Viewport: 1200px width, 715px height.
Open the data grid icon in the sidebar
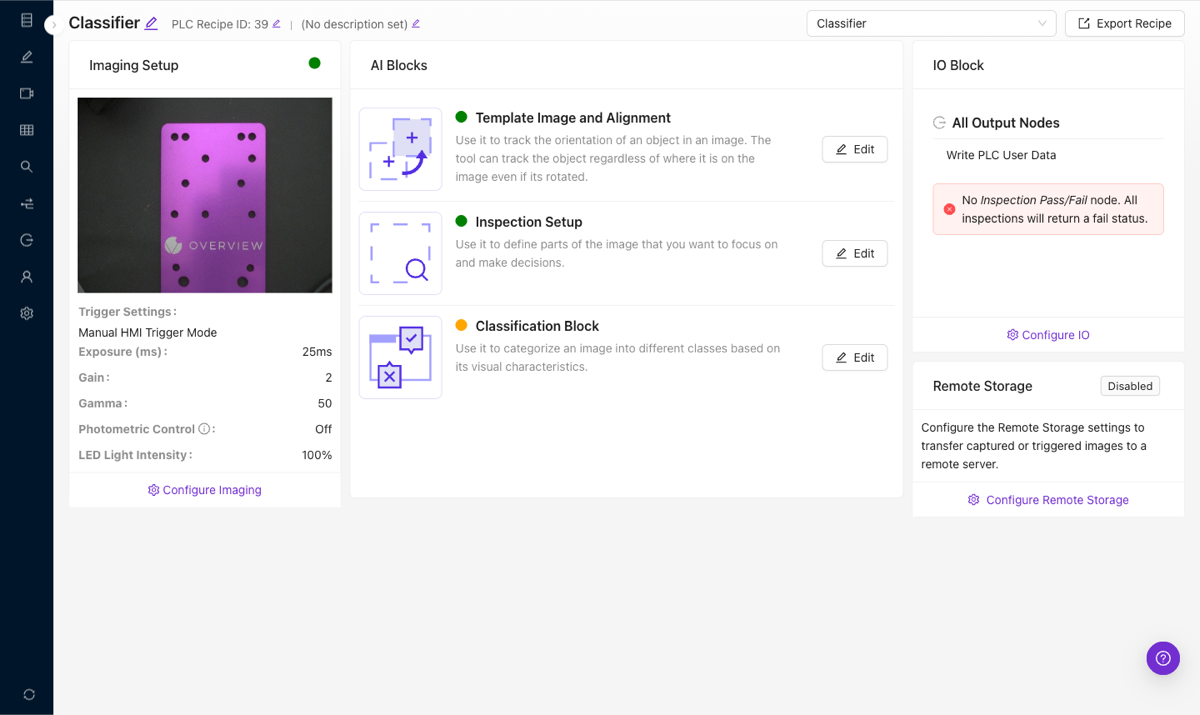pos(25,130)
